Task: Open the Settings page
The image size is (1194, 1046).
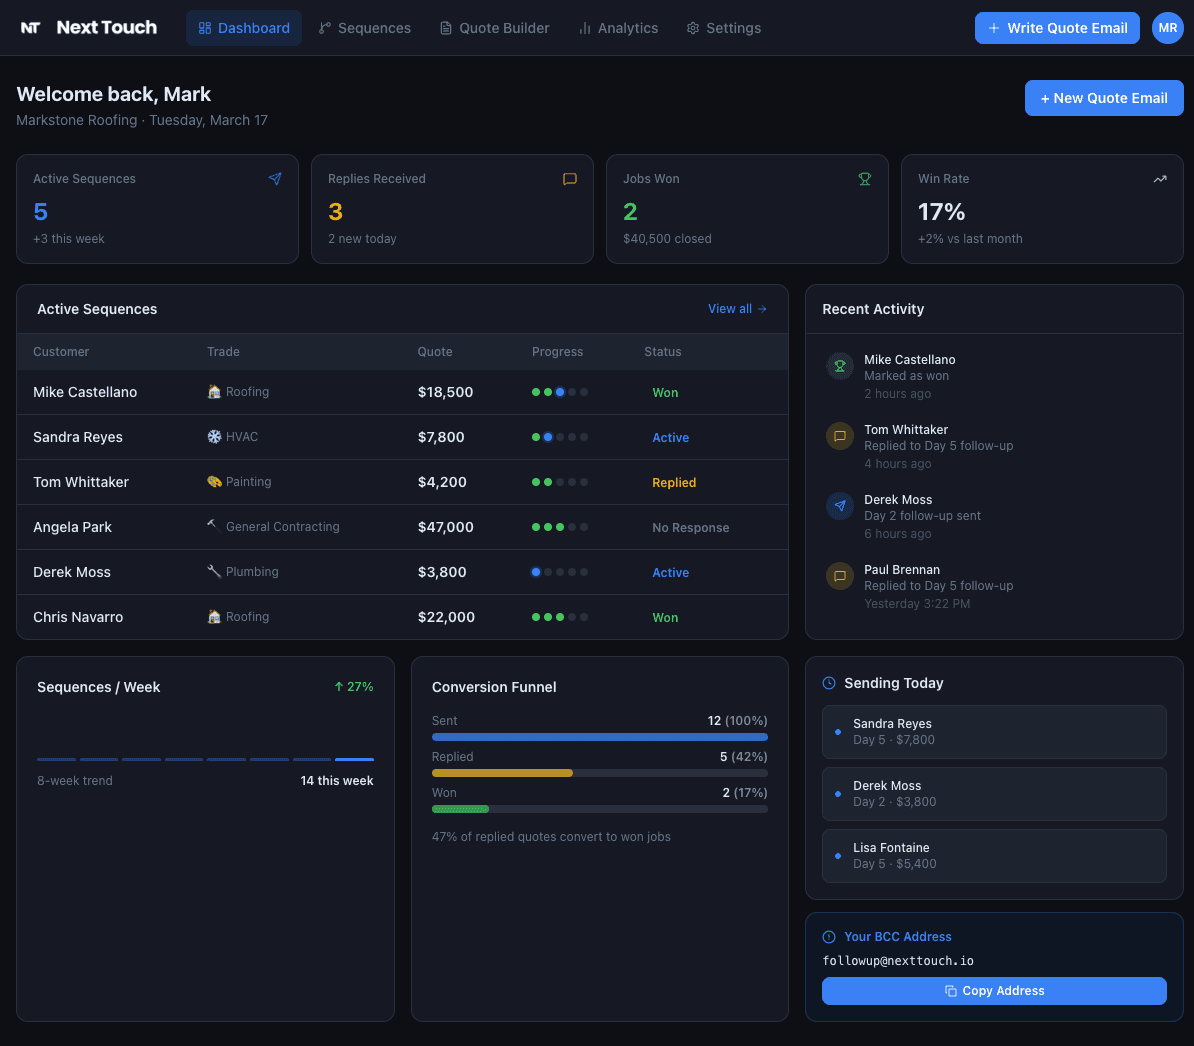Action: coord(723,28)
